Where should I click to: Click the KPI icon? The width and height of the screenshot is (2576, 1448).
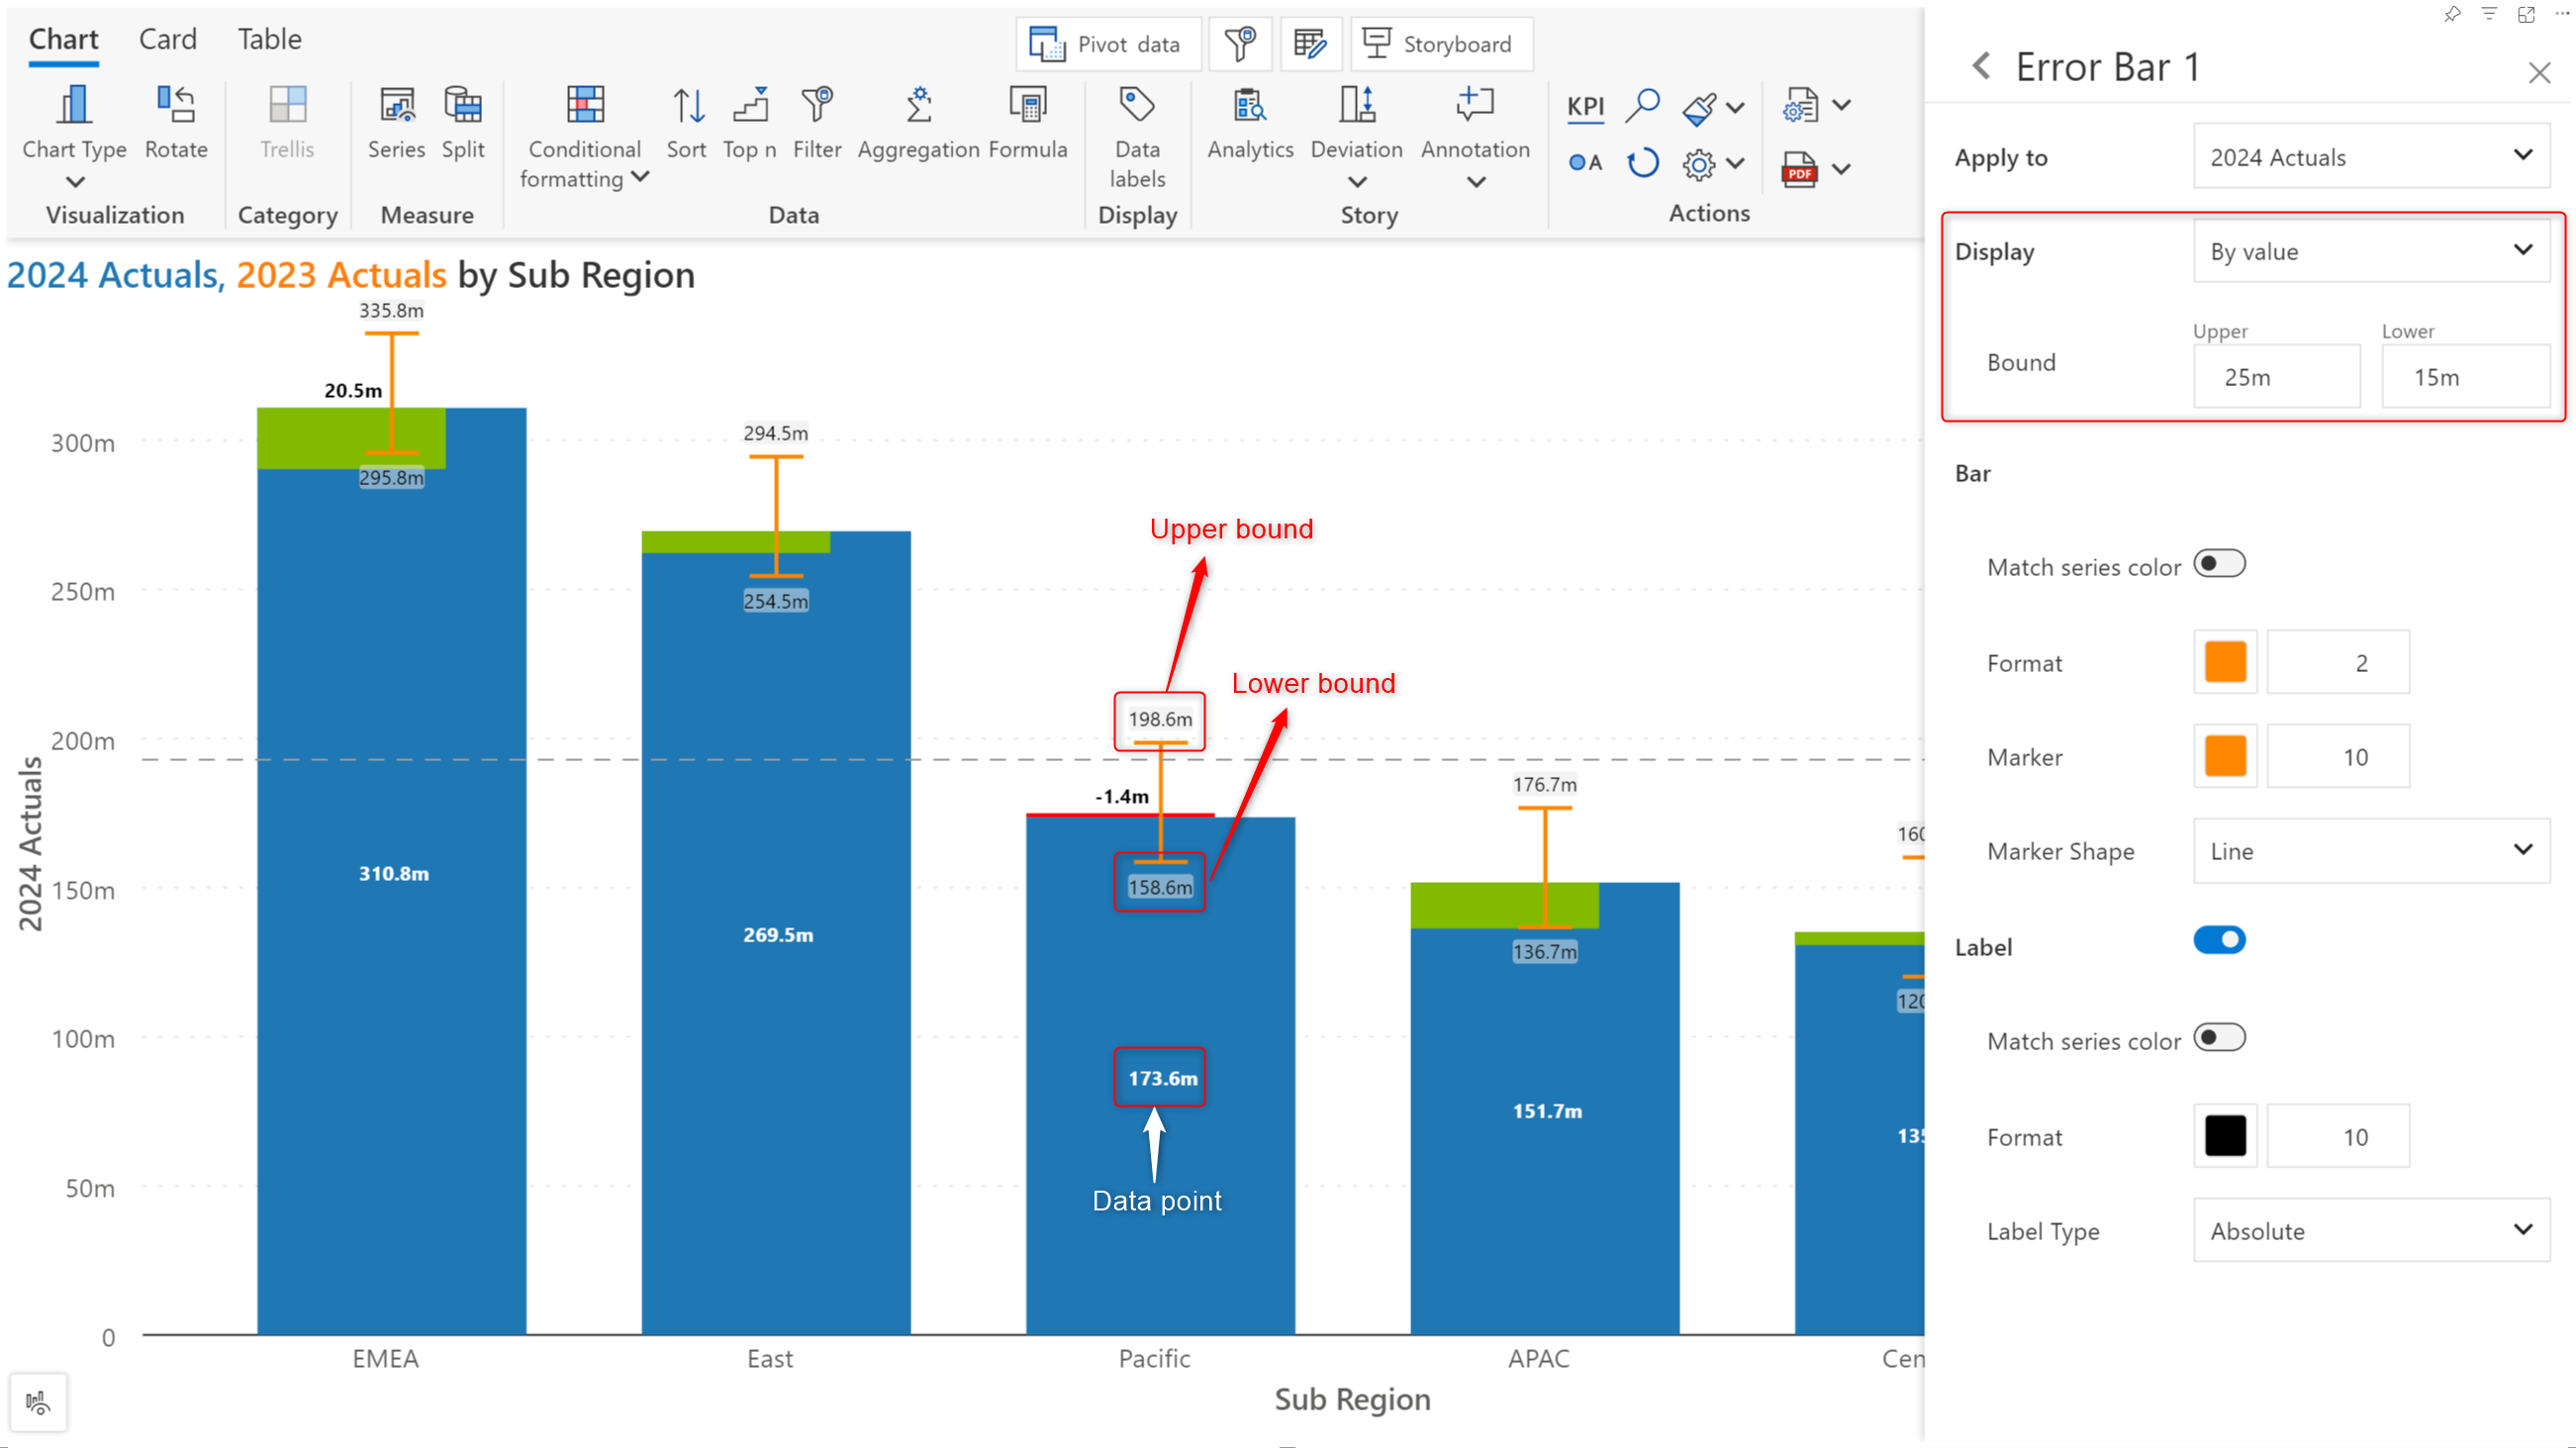[x=1585, y=107]
